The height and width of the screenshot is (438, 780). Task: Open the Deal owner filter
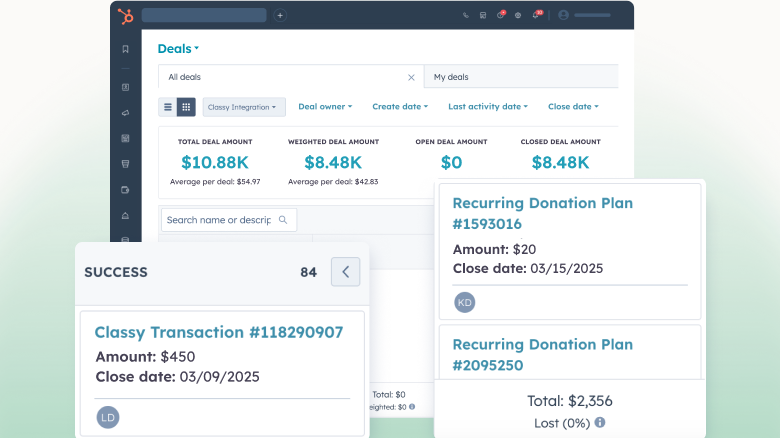click(325, 107)
